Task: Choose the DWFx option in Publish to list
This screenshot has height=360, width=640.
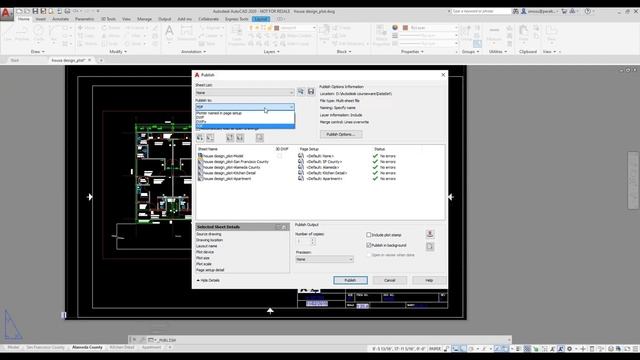Action: coord(245,122)
